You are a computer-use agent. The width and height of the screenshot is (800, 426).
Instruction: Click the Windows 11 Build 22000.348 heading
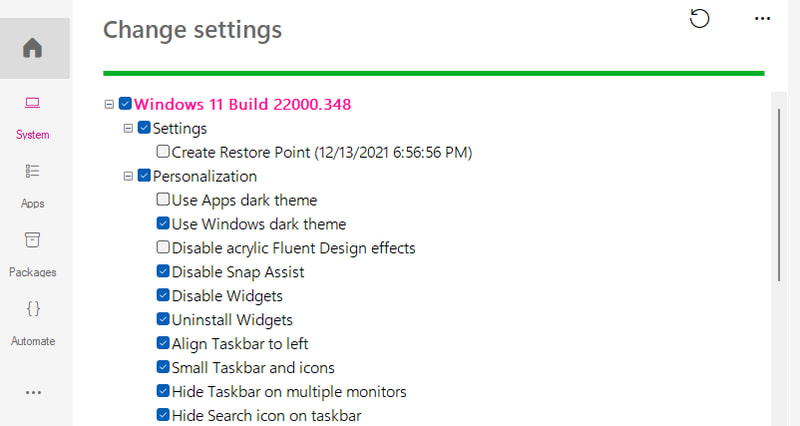coord(242,104)
